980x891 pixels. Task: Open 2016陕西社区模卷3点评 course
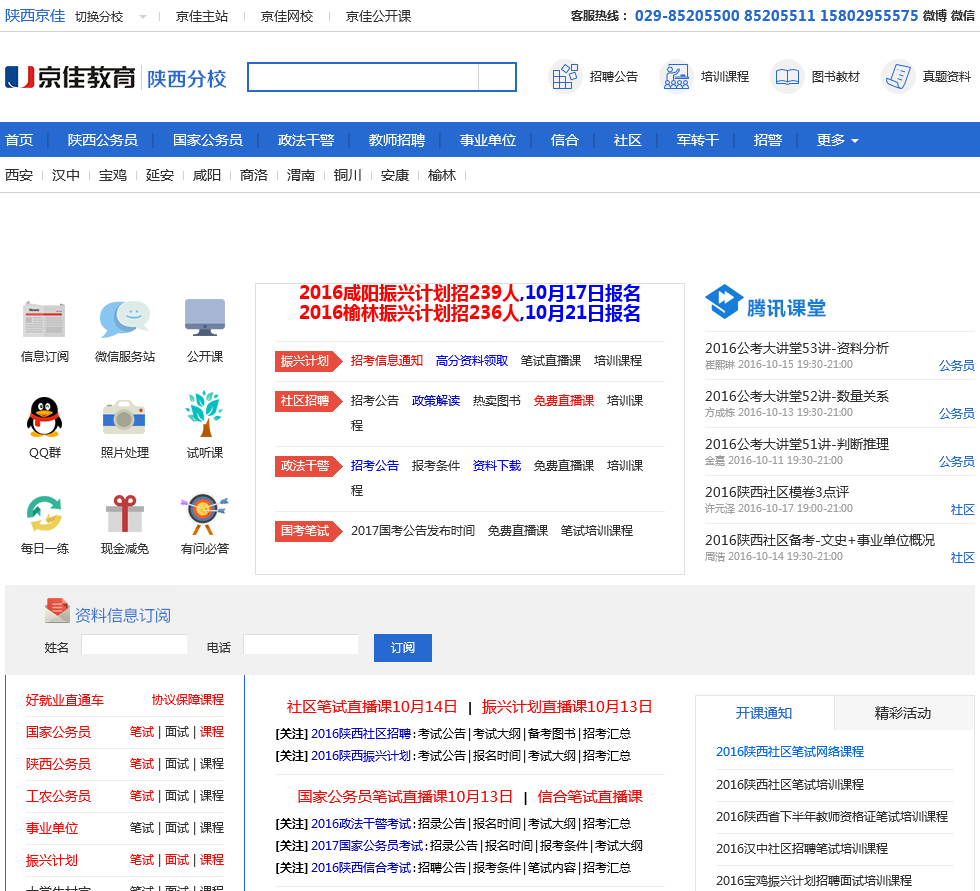(777, 492)
